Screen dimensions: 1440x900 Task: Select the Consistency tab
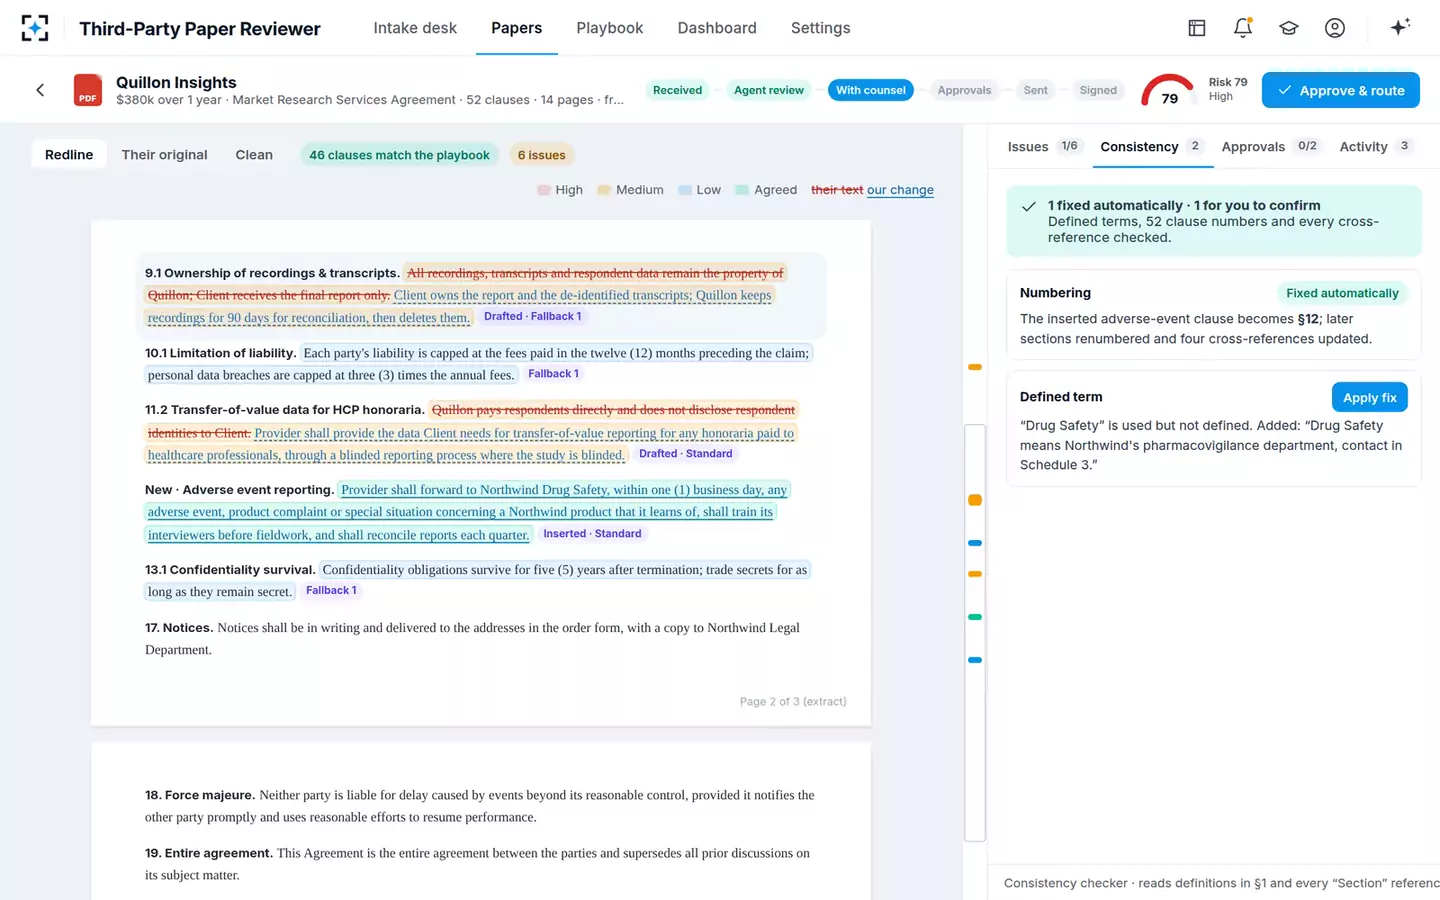tap(1152, 146)
